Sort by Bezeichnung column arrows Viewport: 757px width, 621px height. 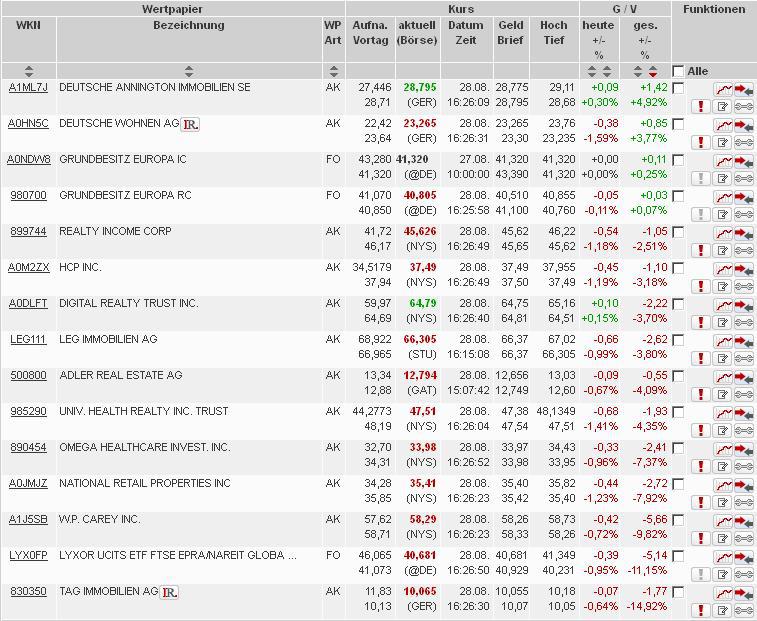[x=189, y=71]
